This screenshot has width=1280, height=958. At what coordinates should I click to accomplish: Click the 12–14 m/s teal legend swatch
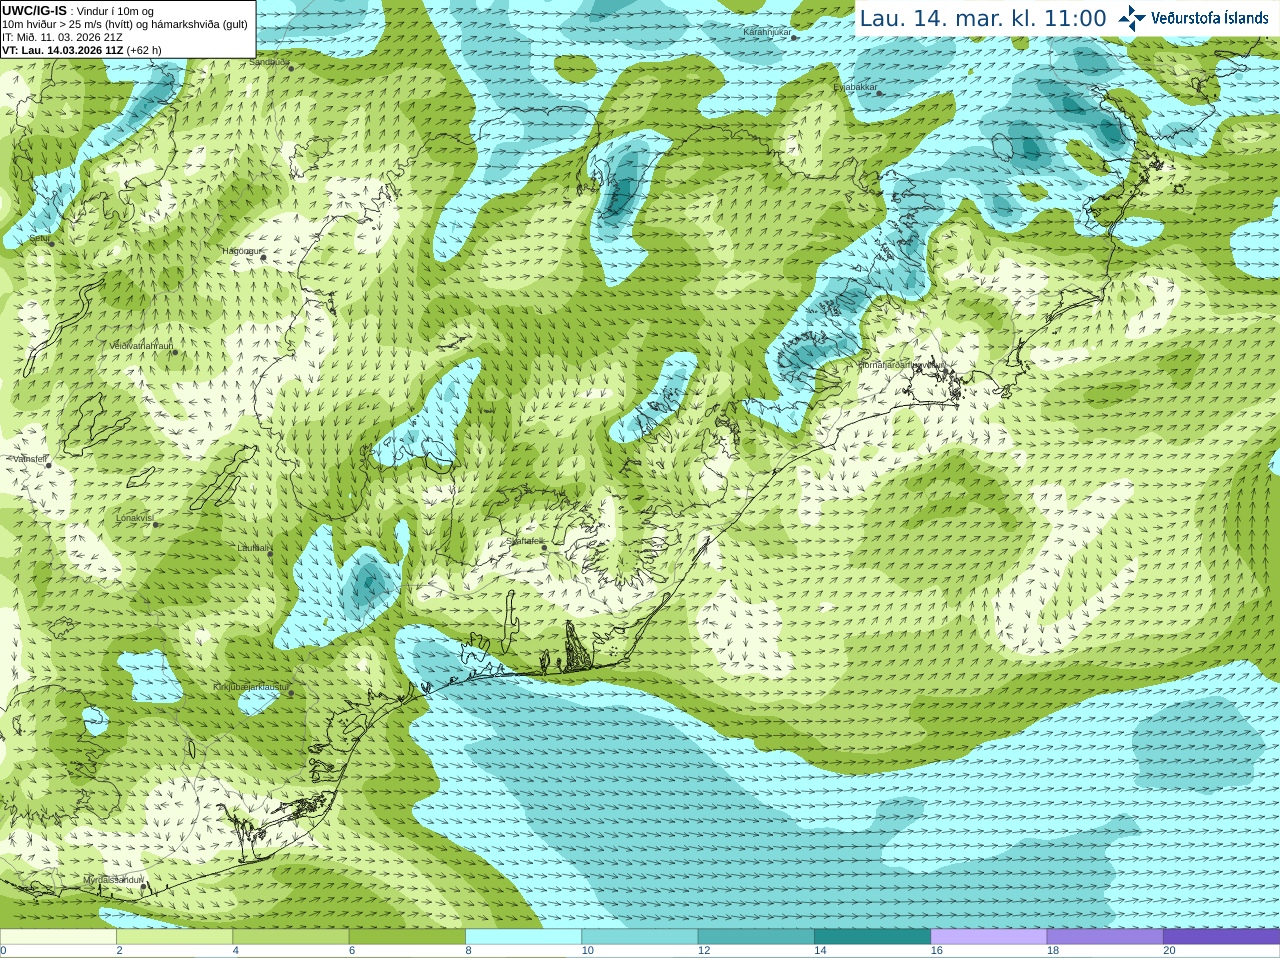click(756, 937)
